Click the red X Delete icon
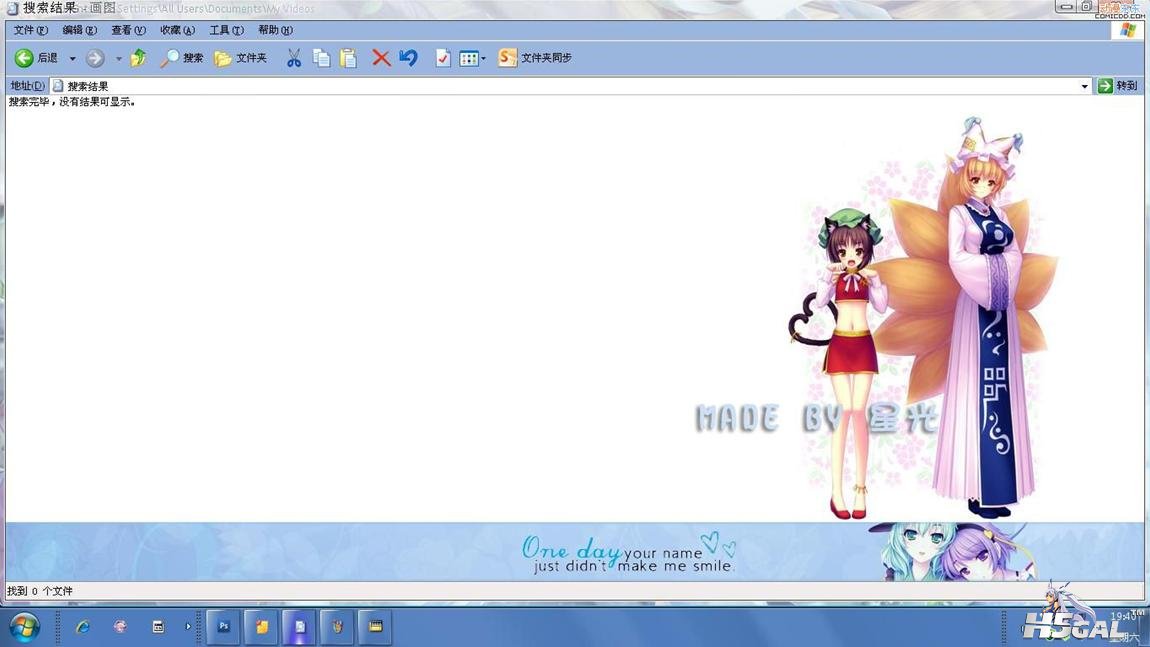The image size is (1150, 647). [381, 58]
